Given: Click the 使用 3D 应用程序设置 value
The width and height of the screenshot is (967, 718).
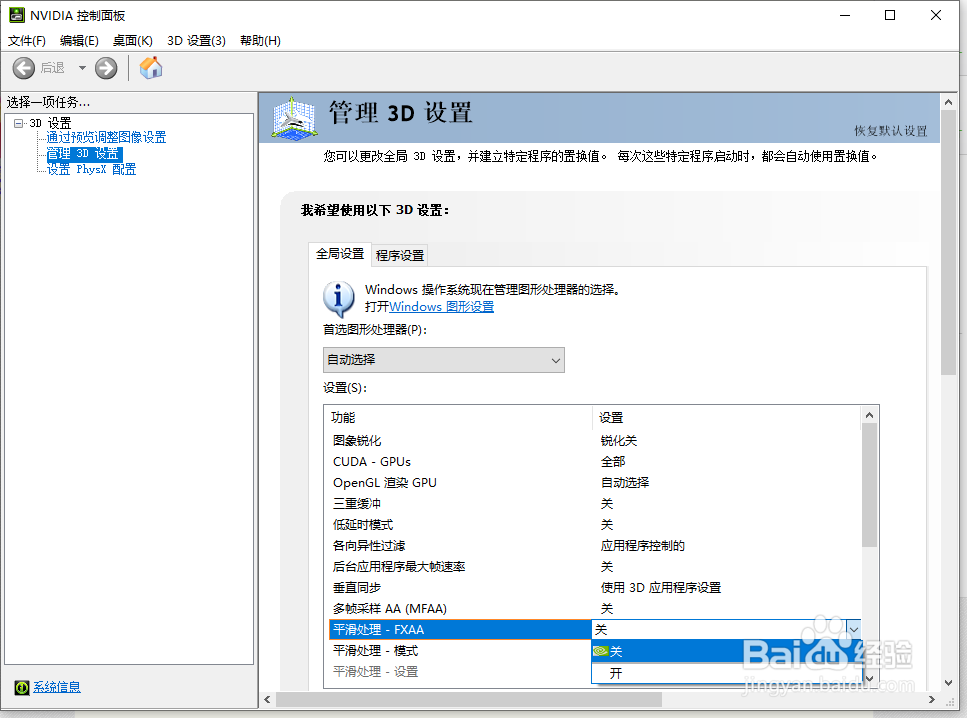Looking at the screenshot, I should (660, 588).
